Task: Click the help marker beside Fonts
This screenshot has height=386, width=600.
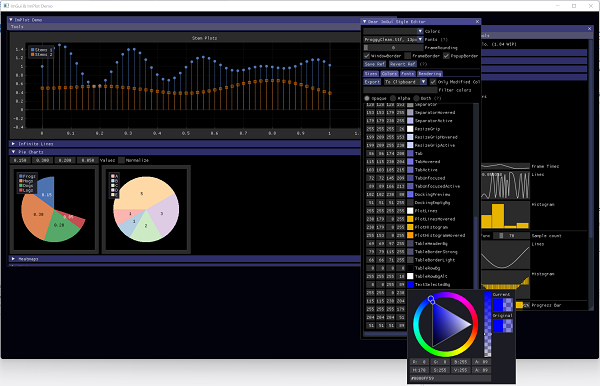Action: (x=443, y=39)
